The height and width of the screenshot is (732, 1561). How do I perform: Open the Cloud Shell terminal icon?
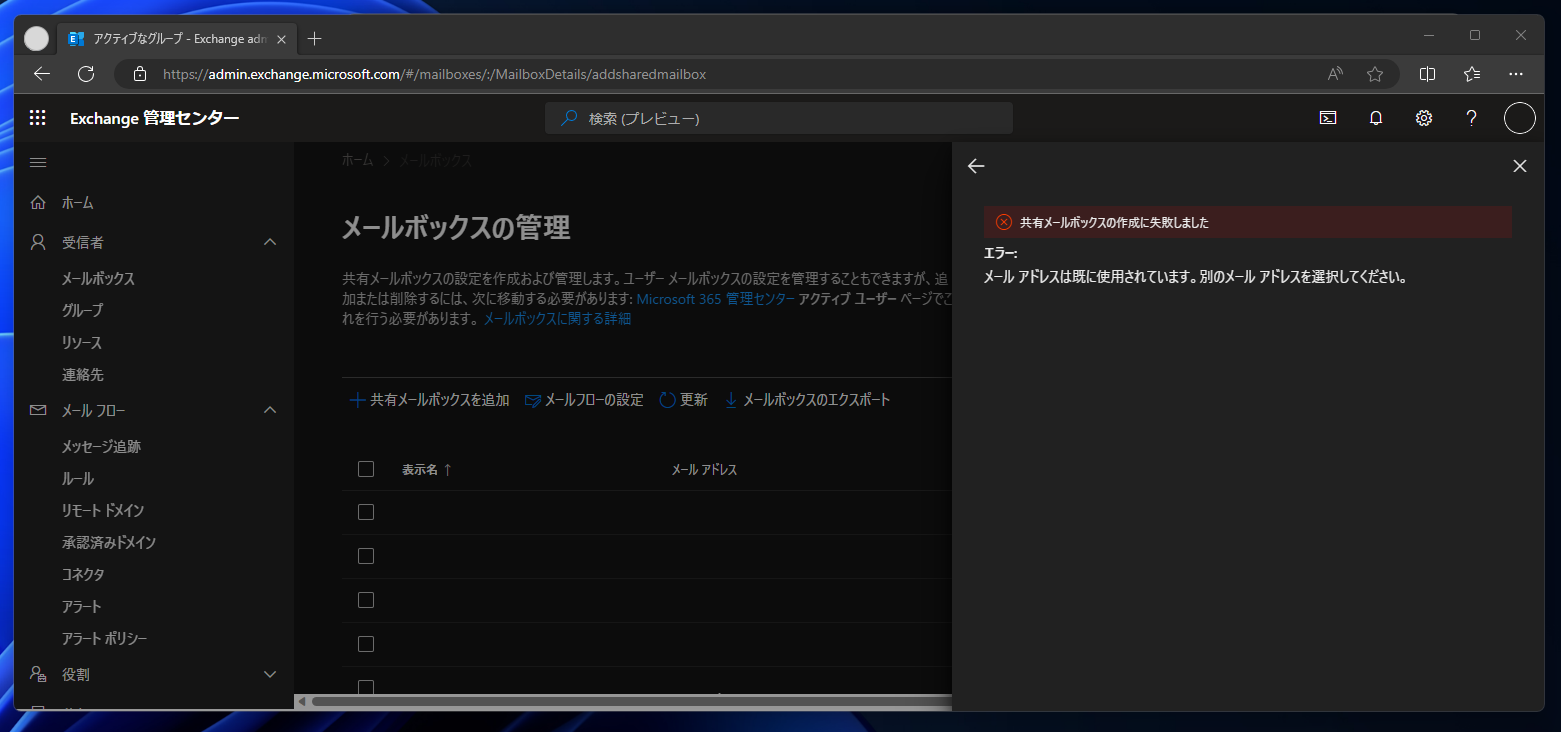pyautogui.click(x=1327, y=117)
